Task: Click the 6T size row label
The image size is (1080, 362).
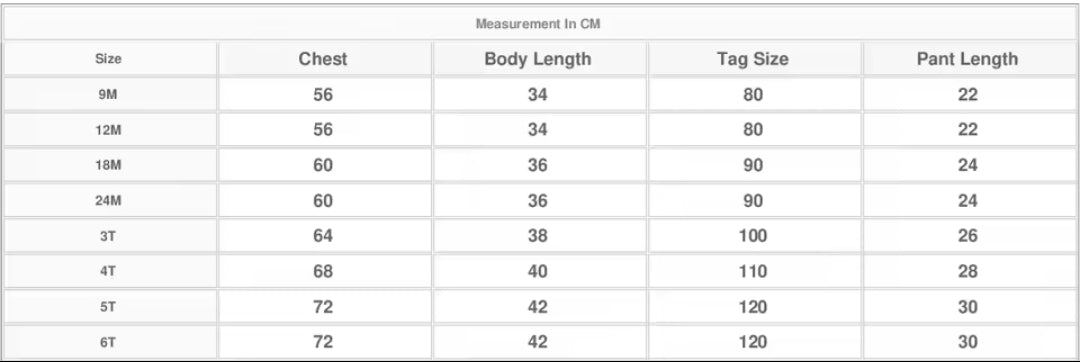Action: tap(108, 343)
